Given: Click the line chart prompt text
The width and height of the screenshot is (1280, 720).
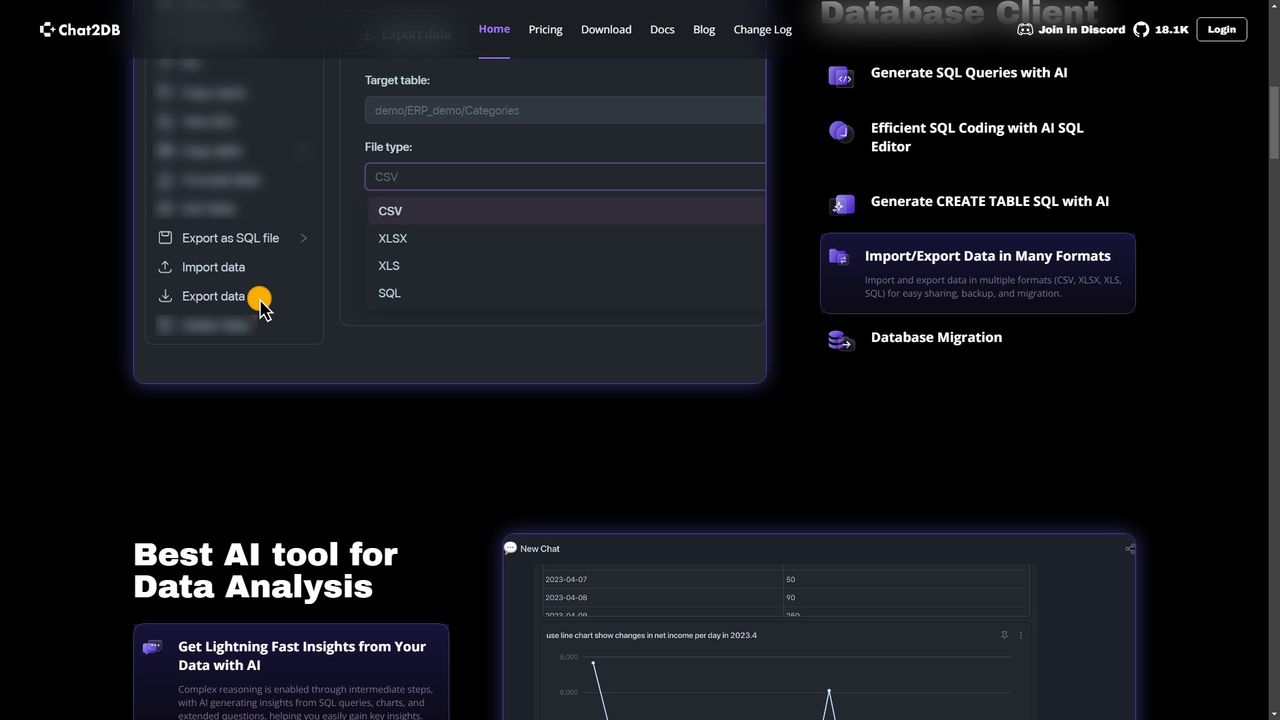Looking at the screenshot, I should (651, 635).
